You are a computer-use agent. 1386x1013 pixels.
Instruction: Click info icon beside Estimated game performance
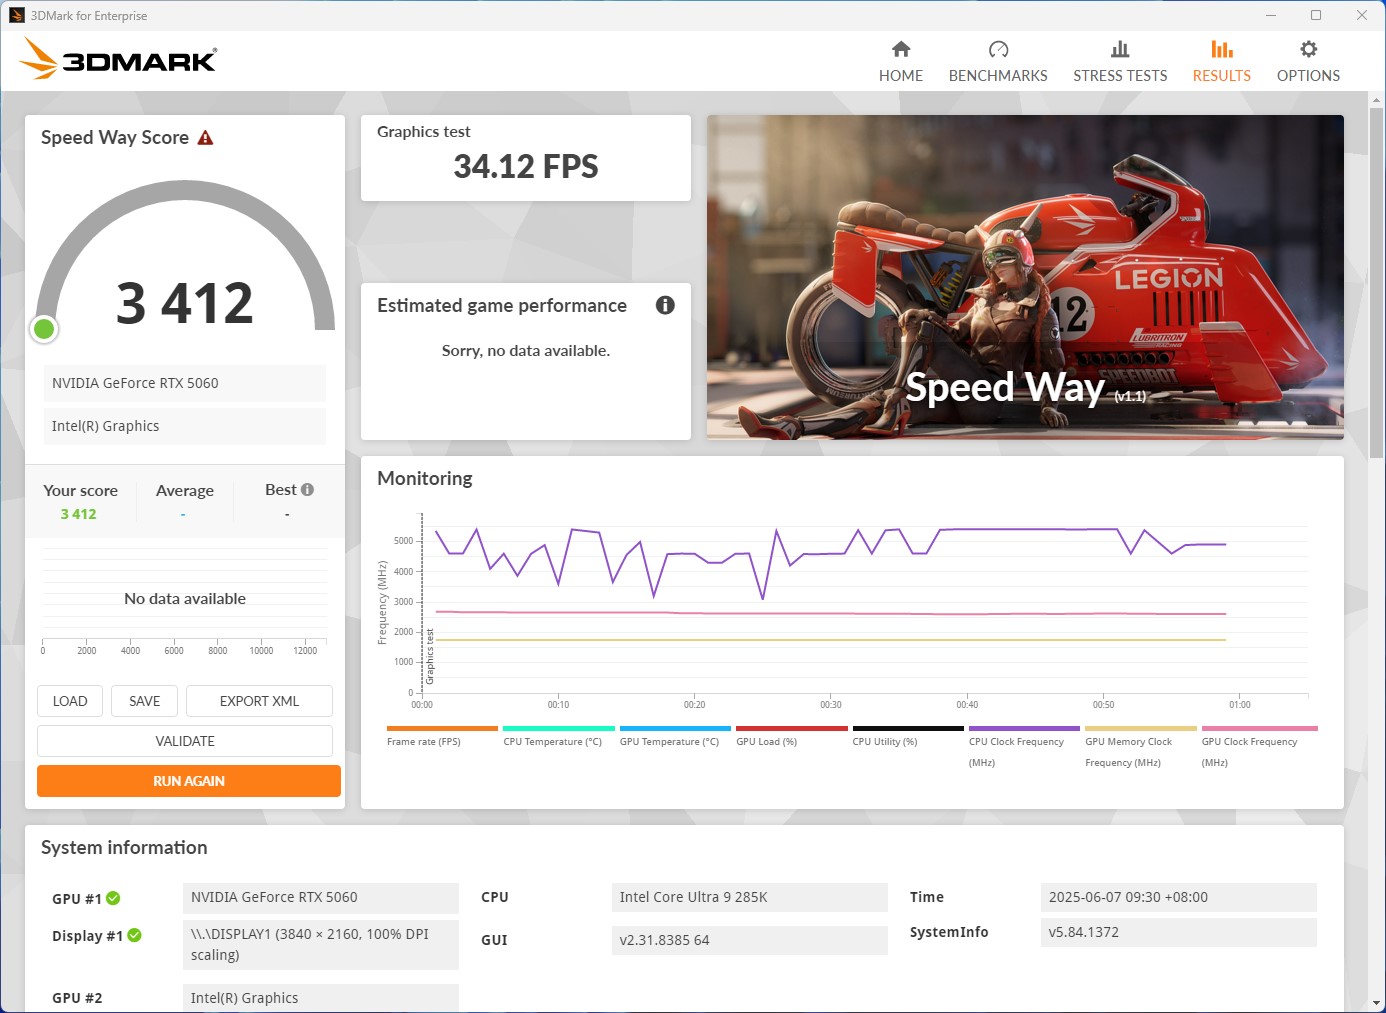[x=665, y=305]
